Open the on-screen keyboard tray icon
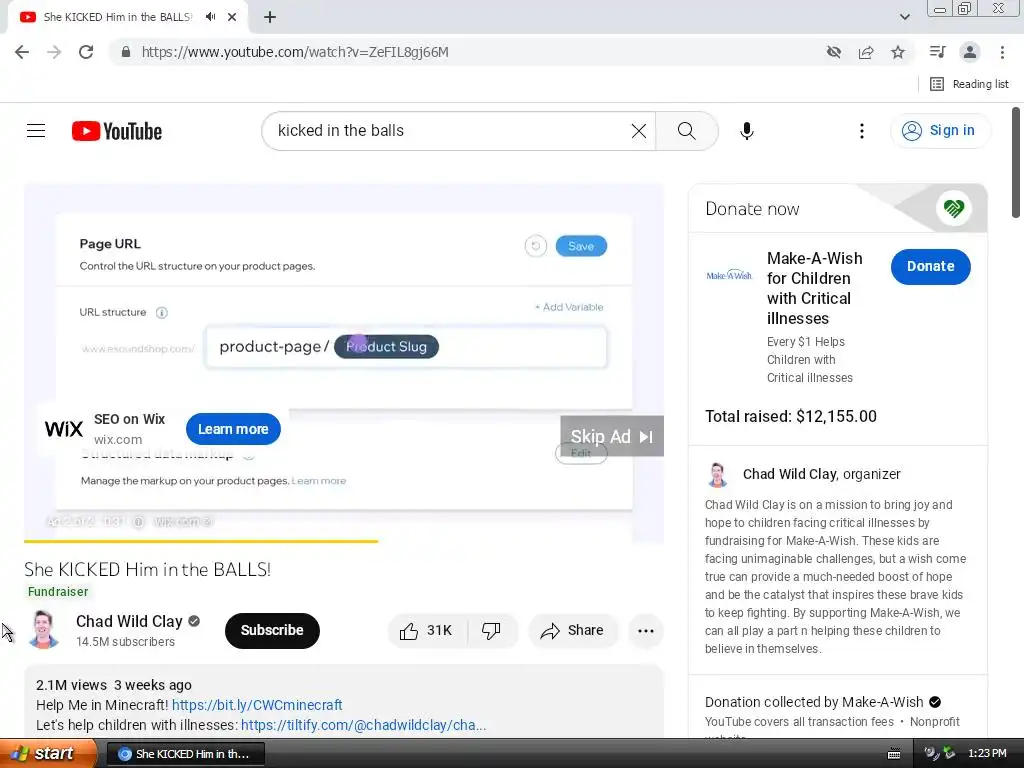 [894, 754]
